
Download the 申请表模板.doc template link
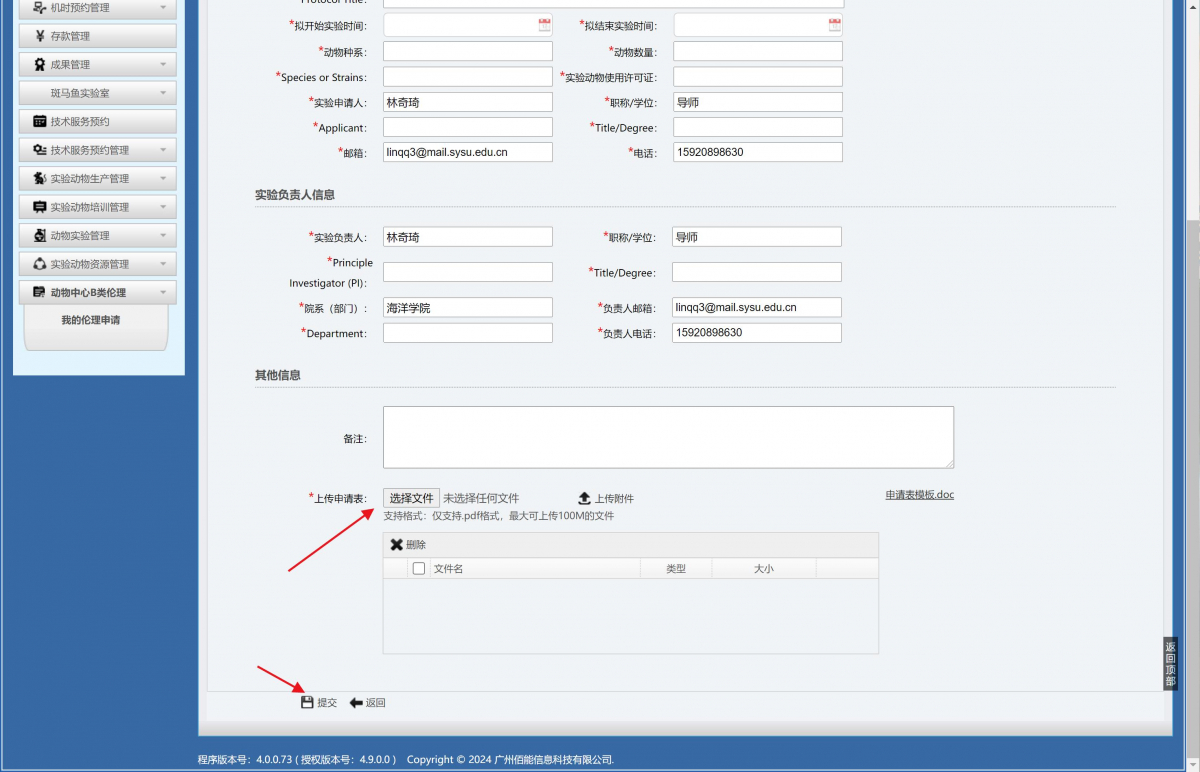(x=919, y=495)
